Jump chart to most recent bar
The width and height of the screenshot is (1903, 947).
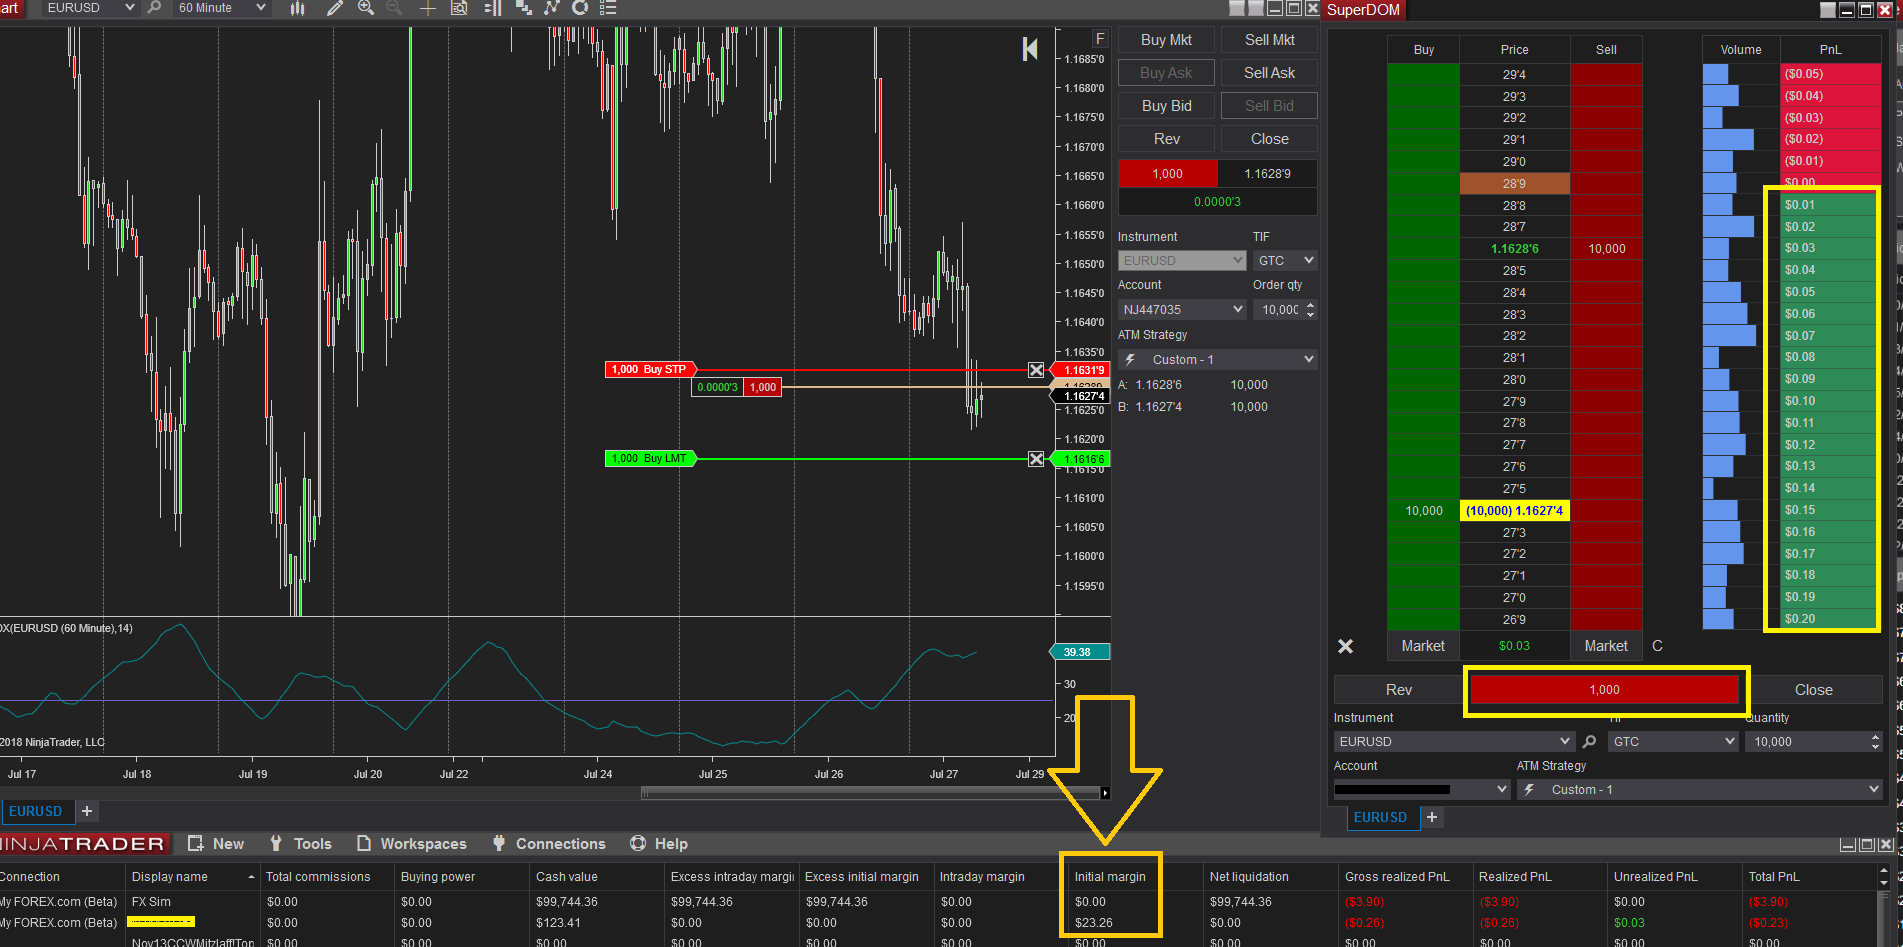[x=1030, y=49]
